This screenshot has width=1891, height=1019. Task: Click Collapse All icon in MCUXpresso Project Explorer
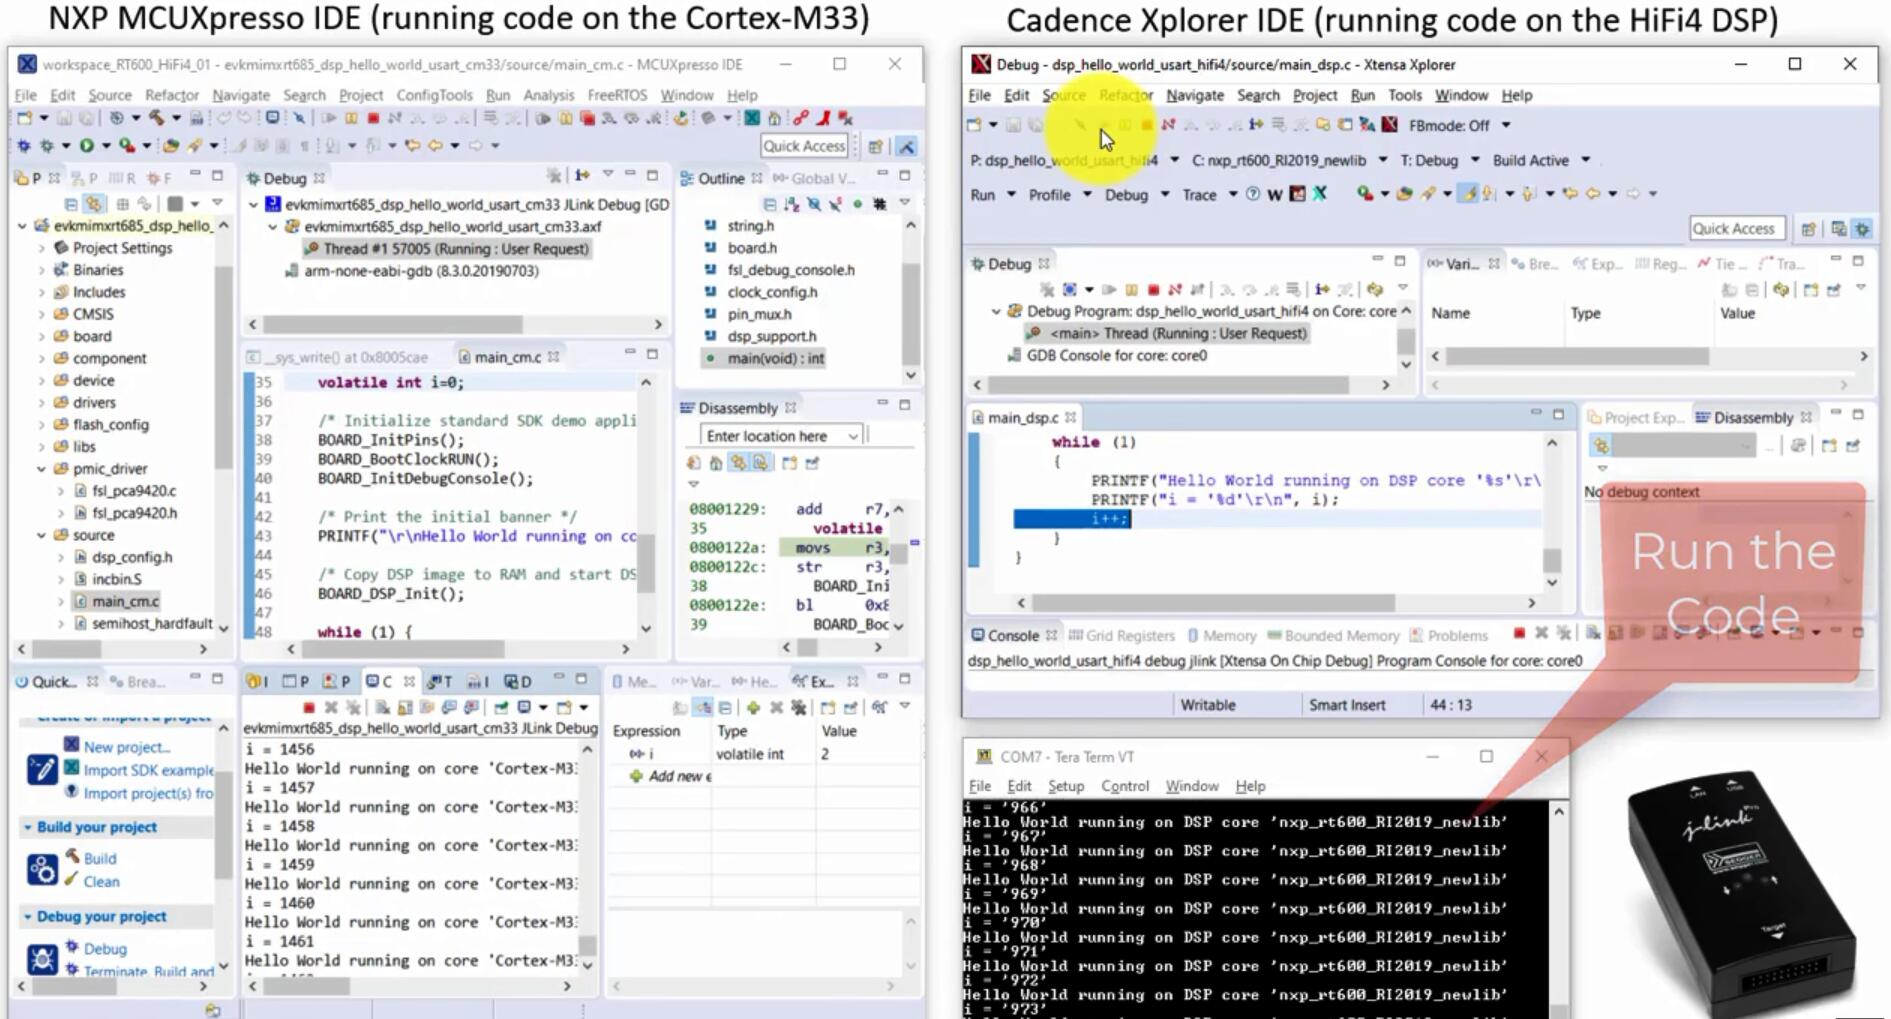(71, 204)
